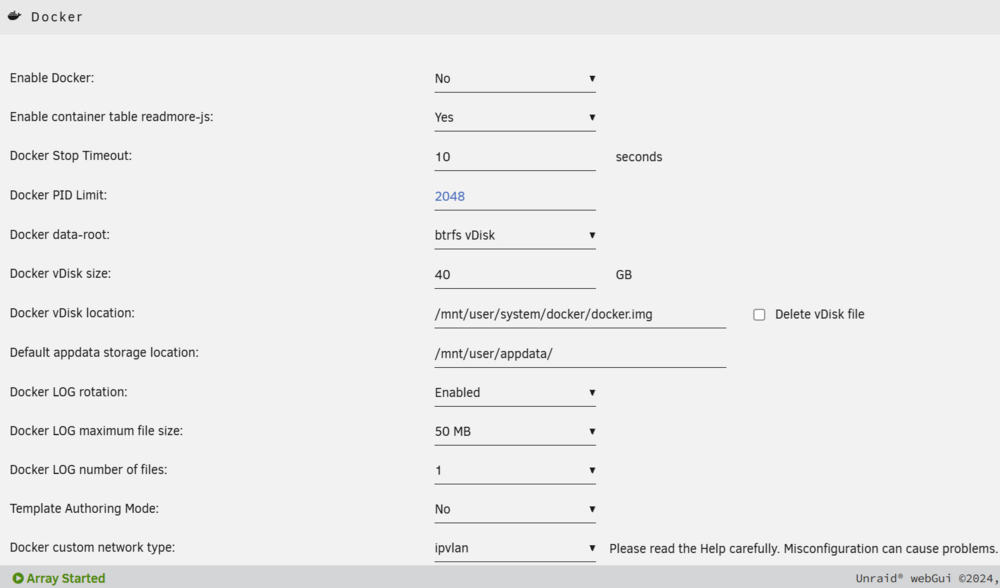Open Docker LOG number of files dropdown
Screen dimensions: 1000x588
[515, 471]
